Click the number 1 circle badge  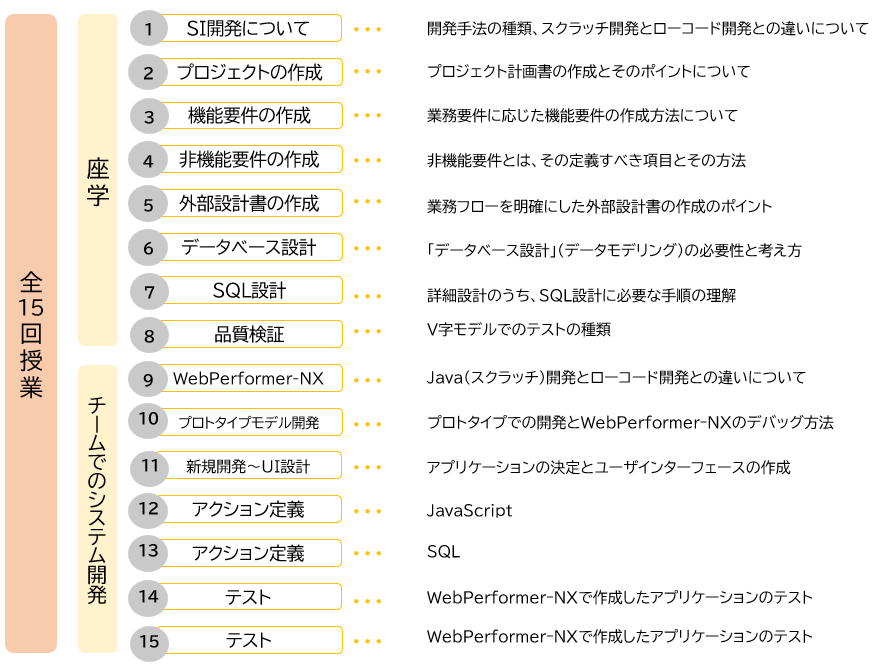149,29
